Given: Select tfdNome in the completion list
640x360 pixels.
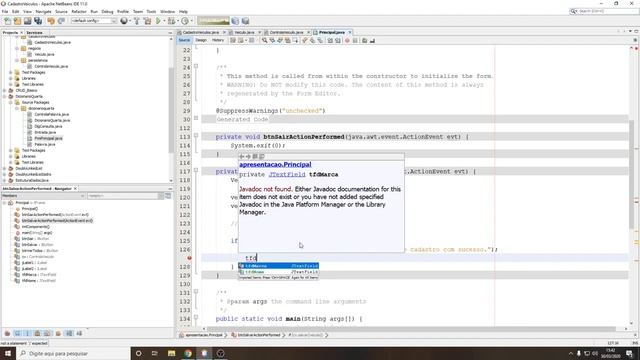Looking at the screenshot, I should point(278,271).
